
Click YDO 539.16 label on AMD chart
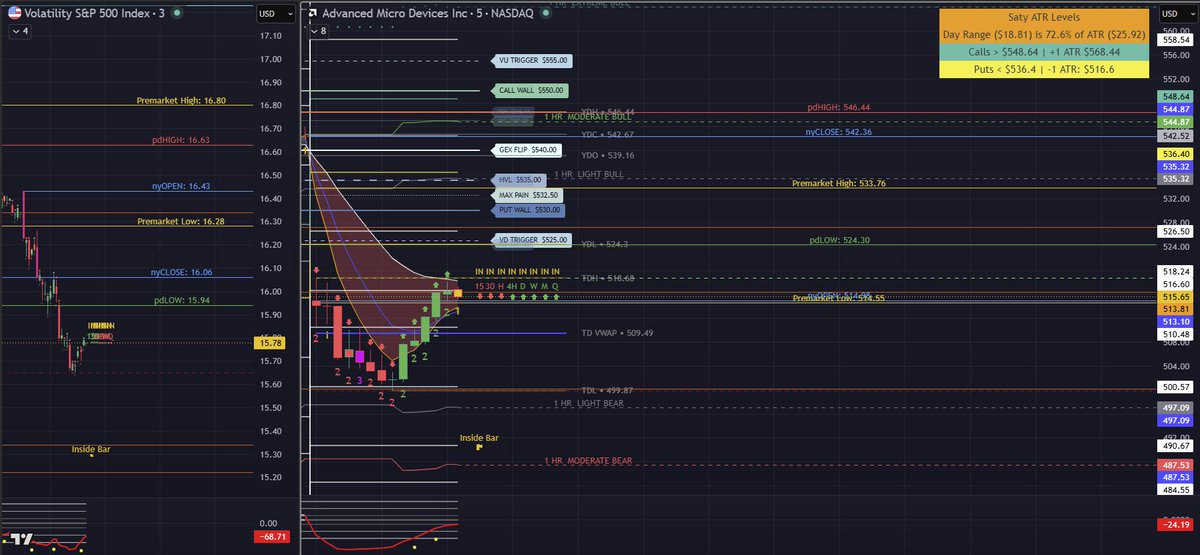pyautogui.click(x=607, y=155)
